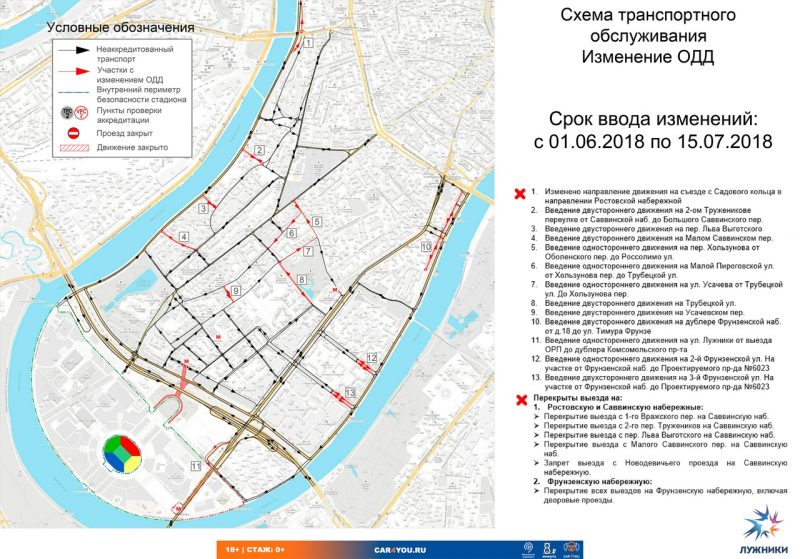Viewport: 800px width, 559px height.
Task: Click numbered marker 5 on the map
Action: click(317, 221)
